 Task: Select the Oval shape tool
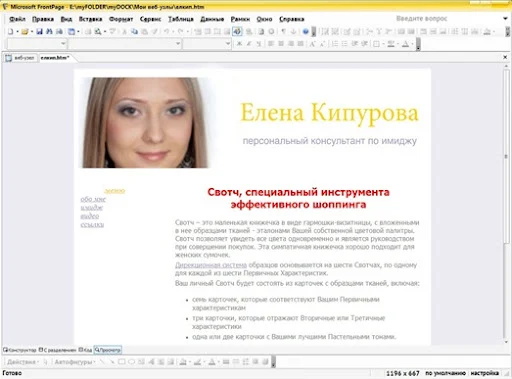click(131, 362)
